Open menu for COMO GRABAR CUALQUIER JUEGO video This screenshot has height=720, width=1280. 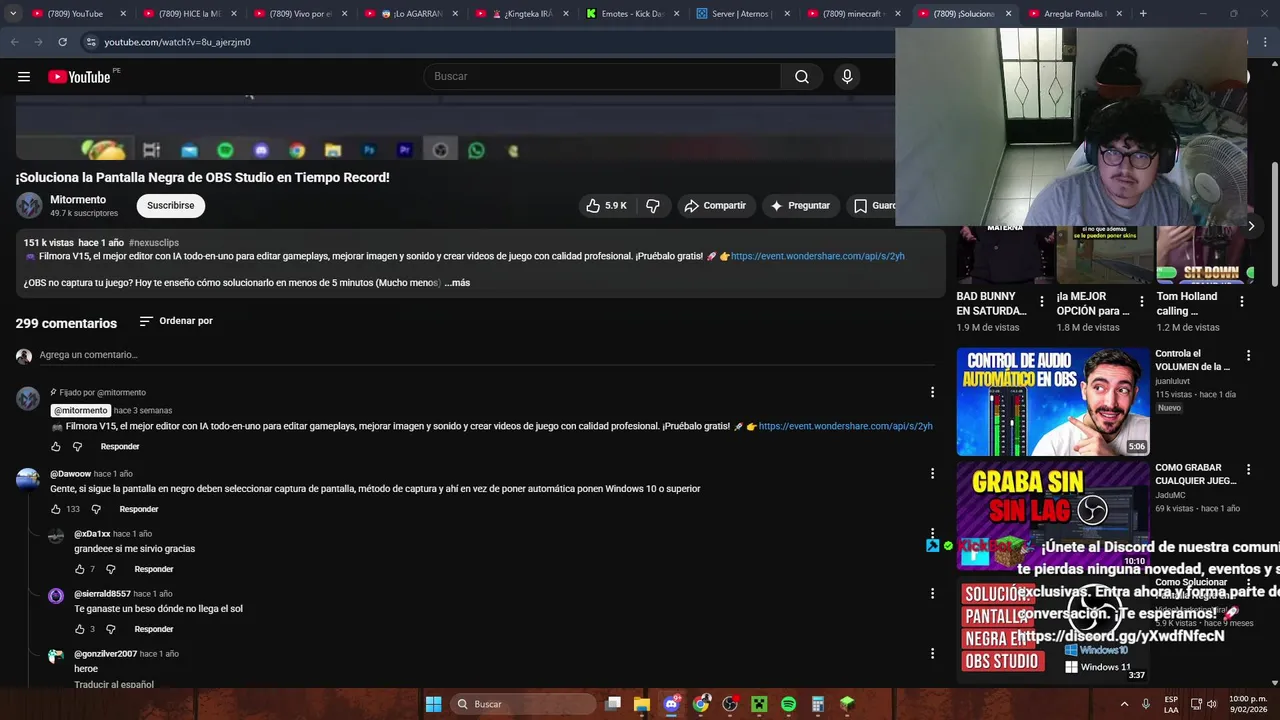pos(1248,469)
